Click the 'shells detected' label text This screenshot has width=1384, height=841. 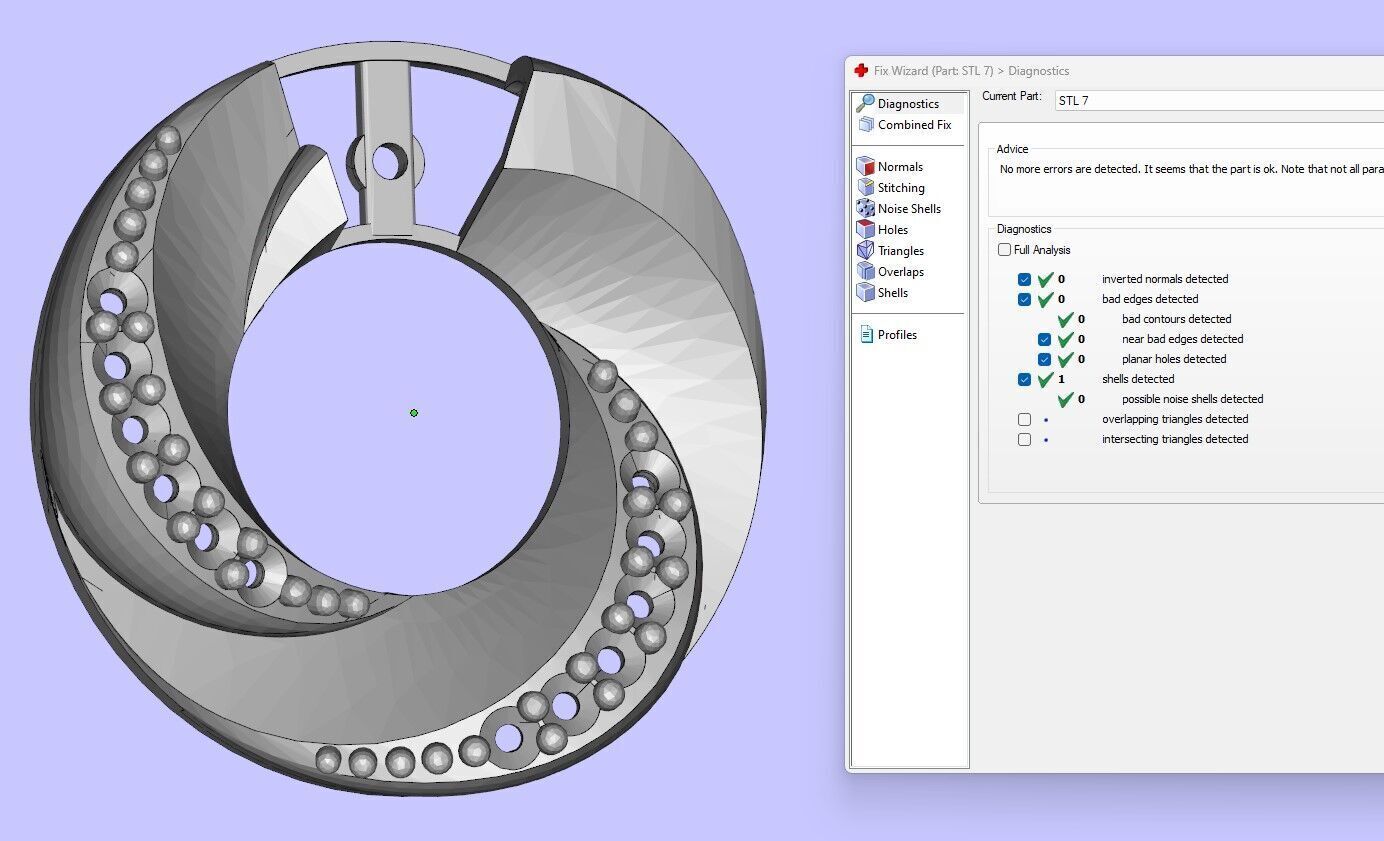click(x=1138, y=379)
